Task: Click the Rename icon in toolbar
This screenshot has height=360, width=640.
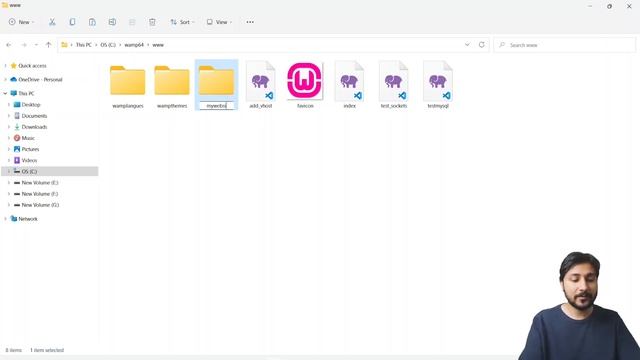Action: pyautogui.click(x=112, y=22)
